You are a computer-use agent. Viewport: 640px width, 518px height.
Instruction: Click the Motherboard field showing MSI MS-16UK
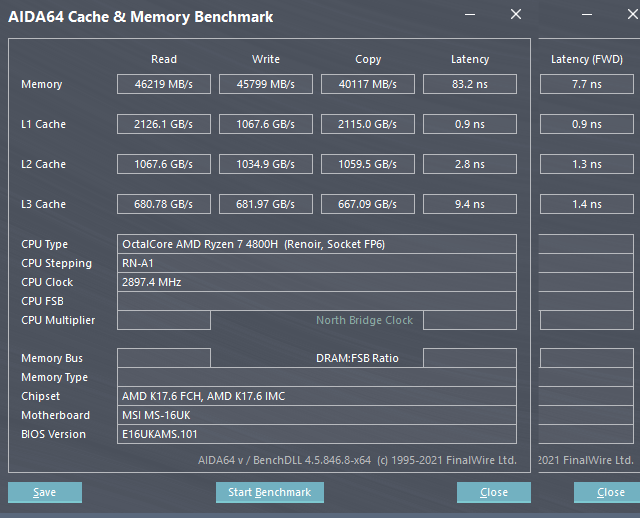tap(317, 415)
